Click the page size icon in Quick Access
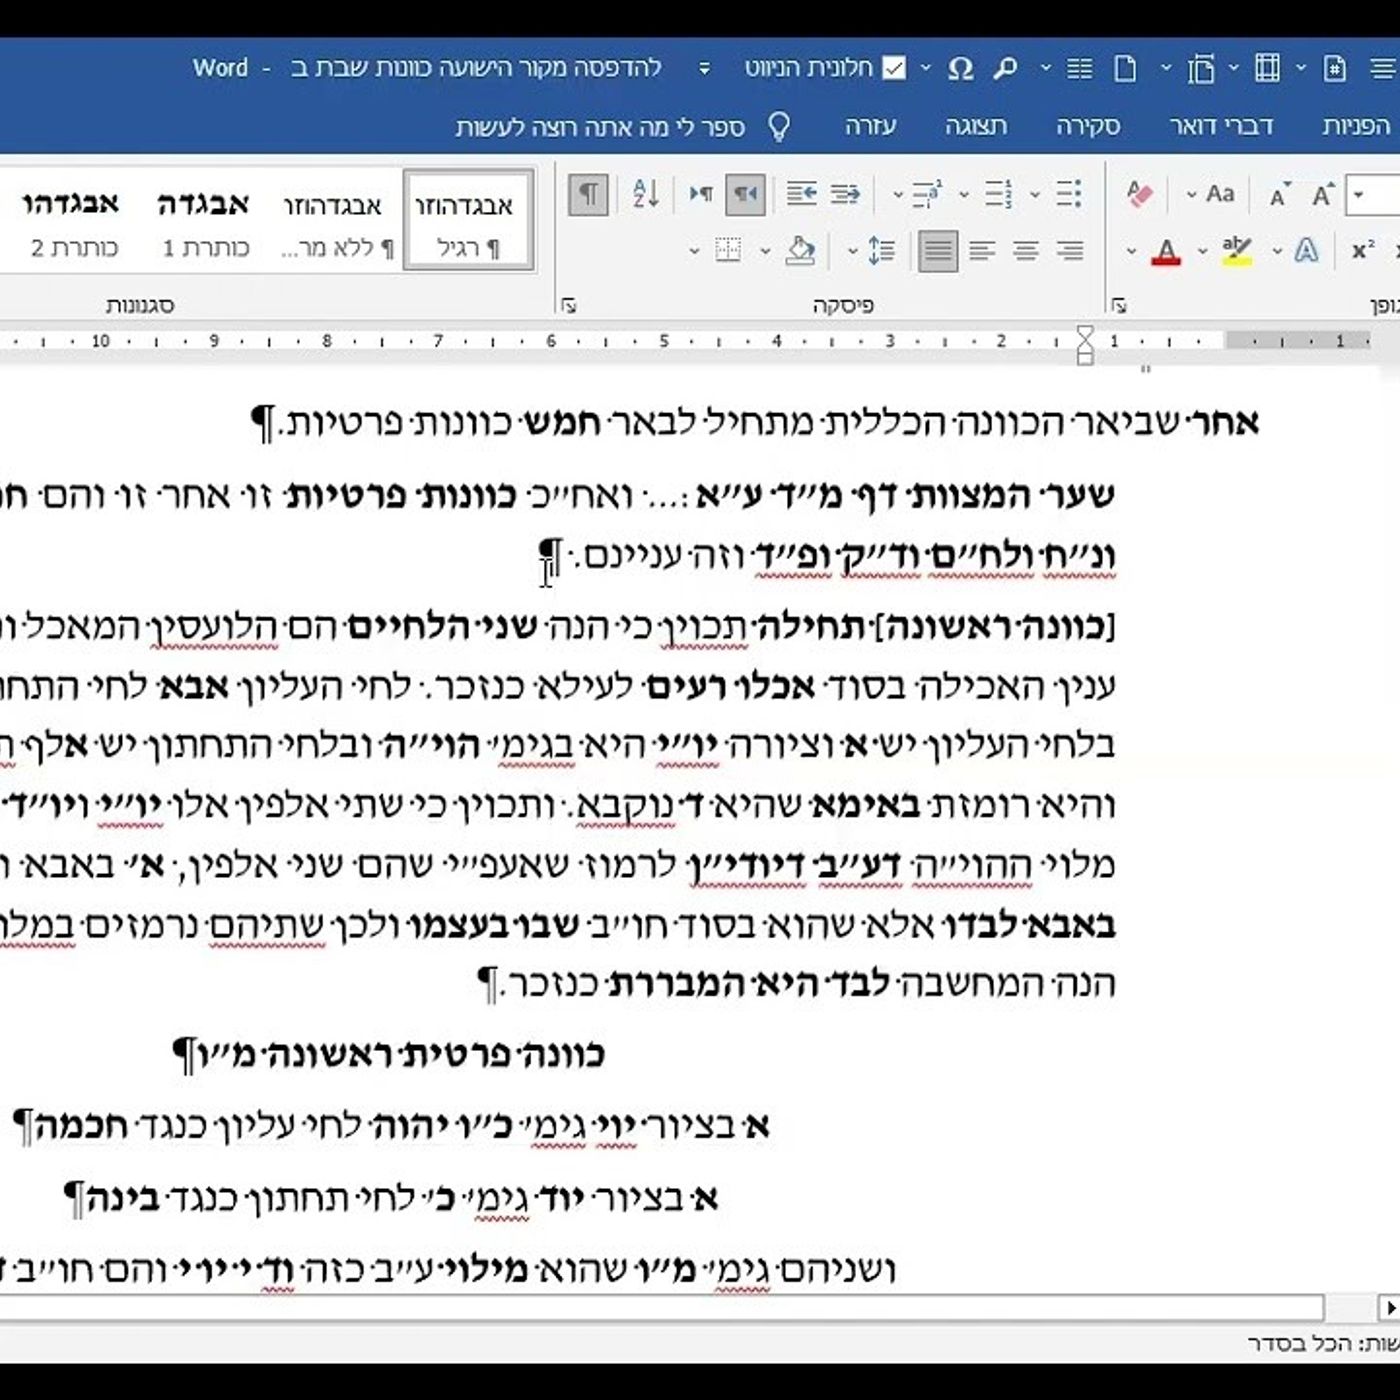Image resolution: width=1400 pixels, height=1400 pixels. tap(1200, 68)
